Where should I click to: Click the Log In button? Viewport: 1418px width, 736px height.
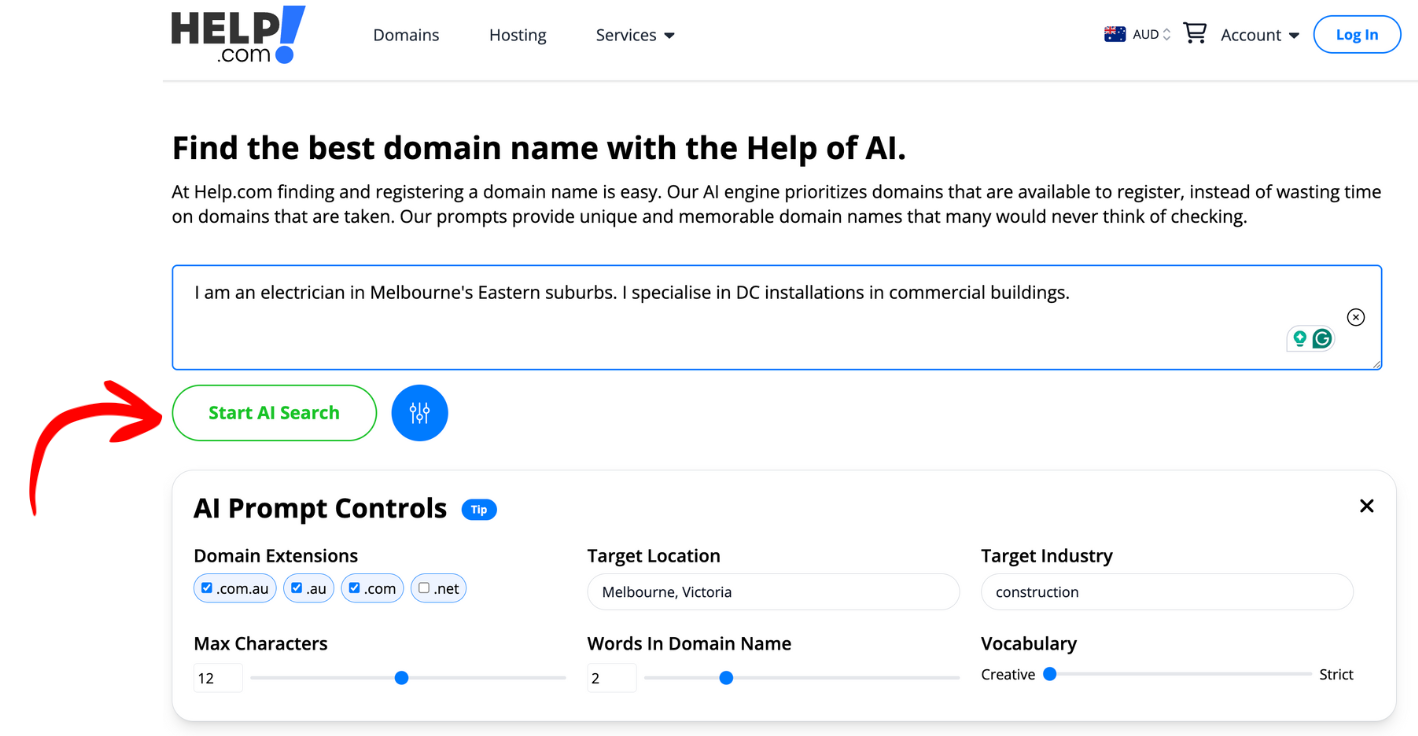pos(1356,35)
